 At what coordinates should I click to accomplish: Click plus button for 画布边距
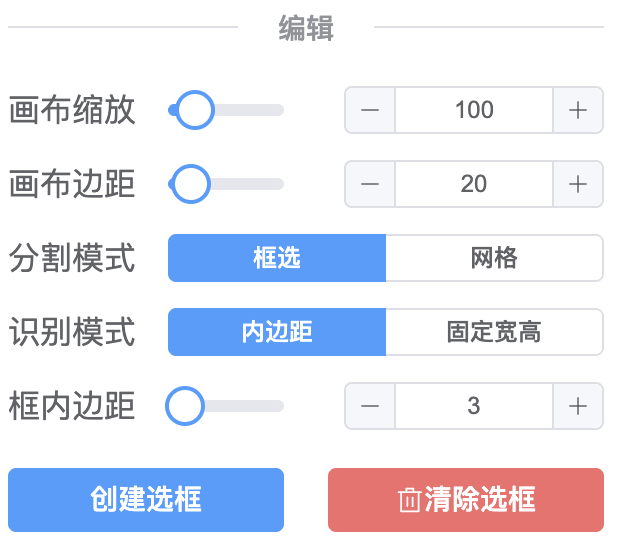click(x=578, y=184)
